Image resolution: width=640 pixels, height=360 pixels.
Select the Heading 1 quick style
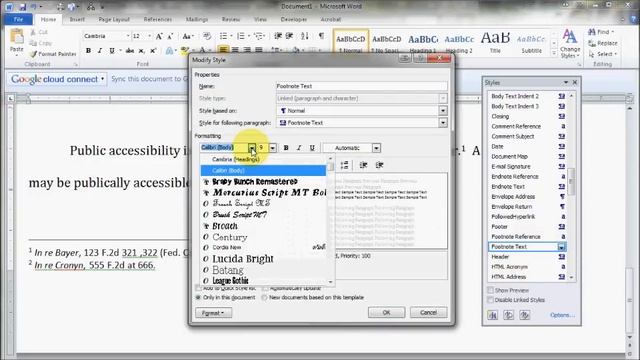tap(423, 42)
